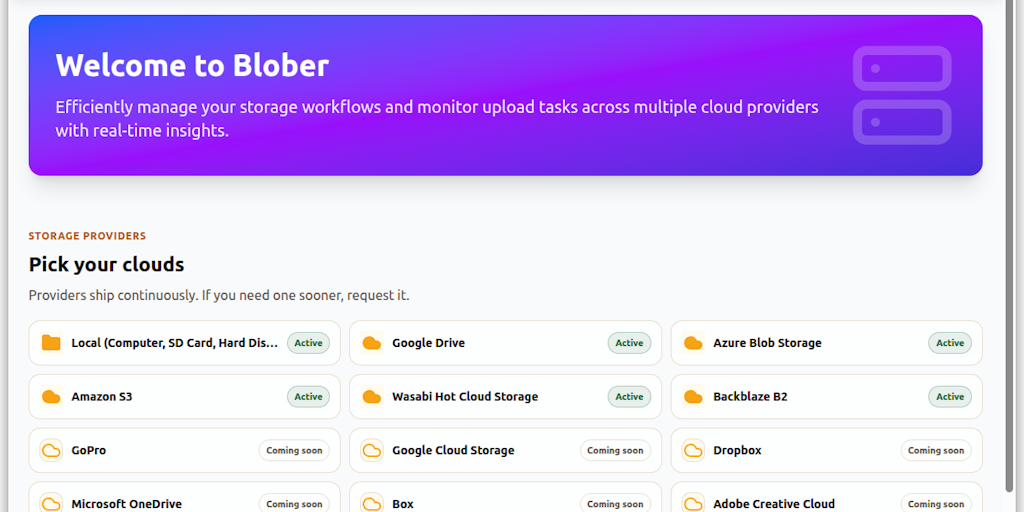Click the Microsoft OneDrive provider name
The image size is (1024, 512).
coord(127,504)
